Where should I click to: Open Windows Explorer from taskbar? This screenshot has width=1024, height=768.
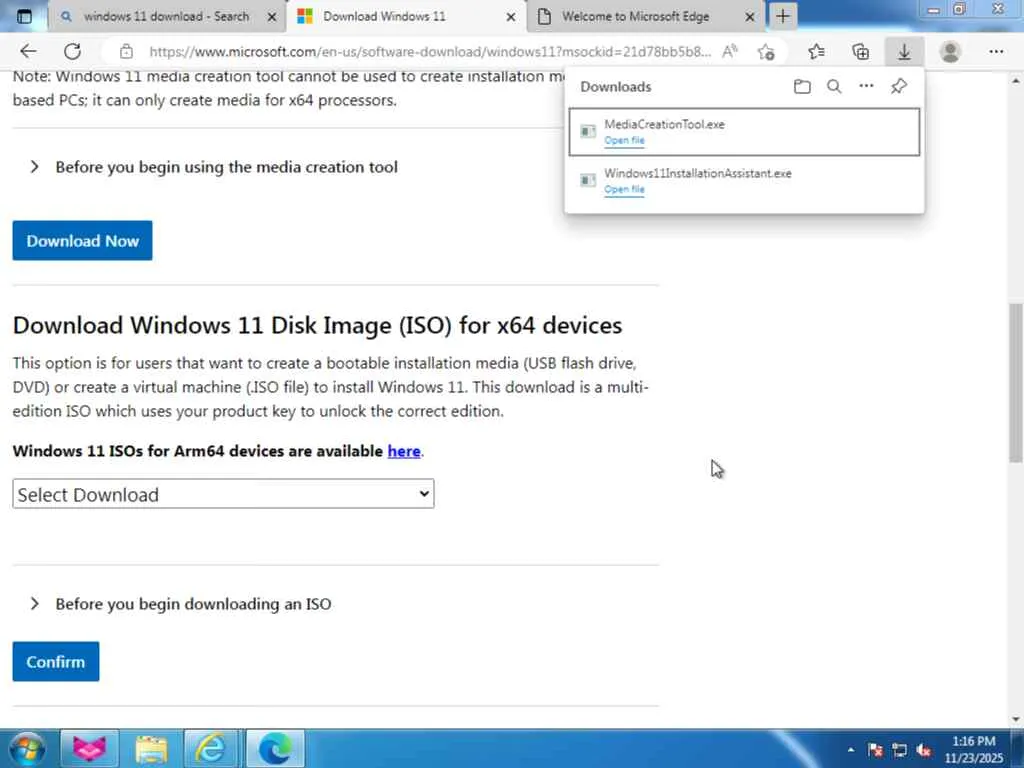tap(152, 748)
